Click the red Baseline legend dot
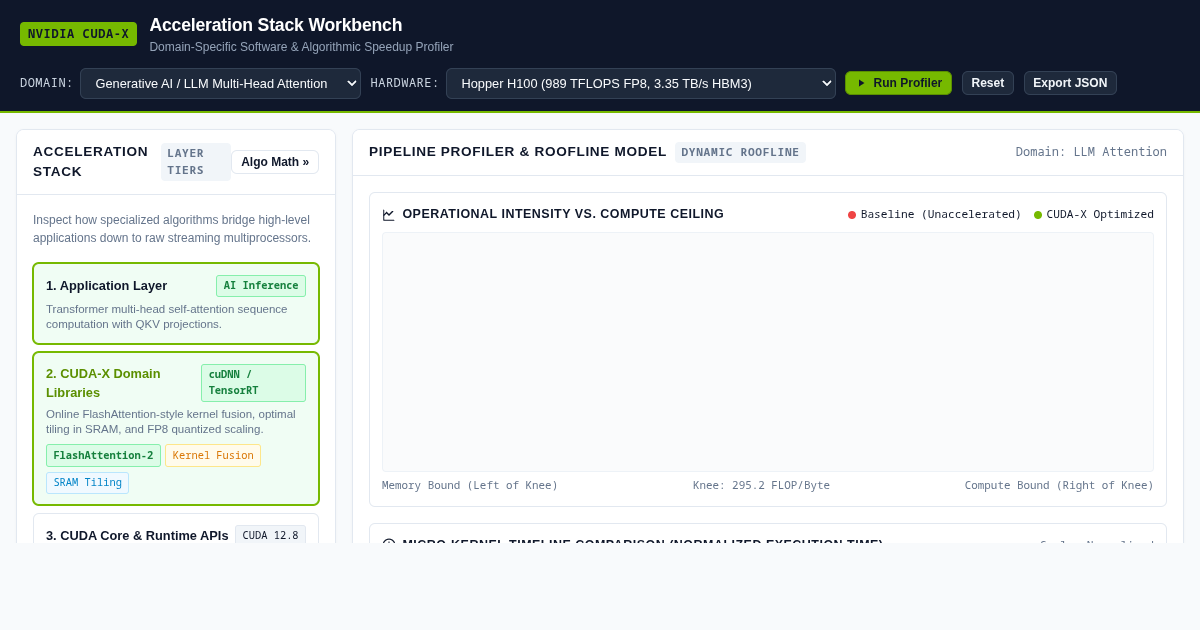The width and height of the screenshot is (1200, 630). pos(852,215)
